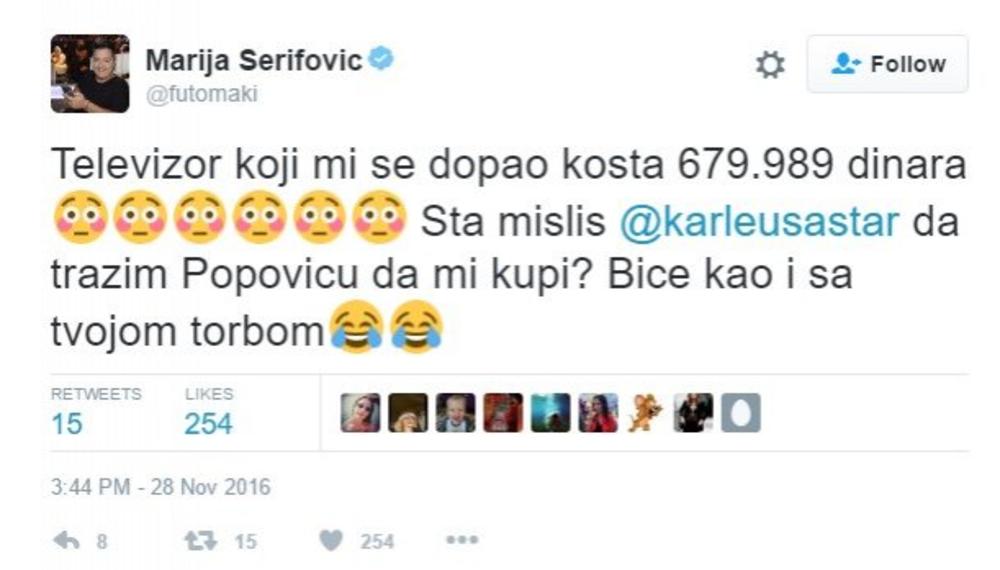Open the liker avatar showing a baby
The height and width of the screenshot is (570, 1000).
click(455, 413)
